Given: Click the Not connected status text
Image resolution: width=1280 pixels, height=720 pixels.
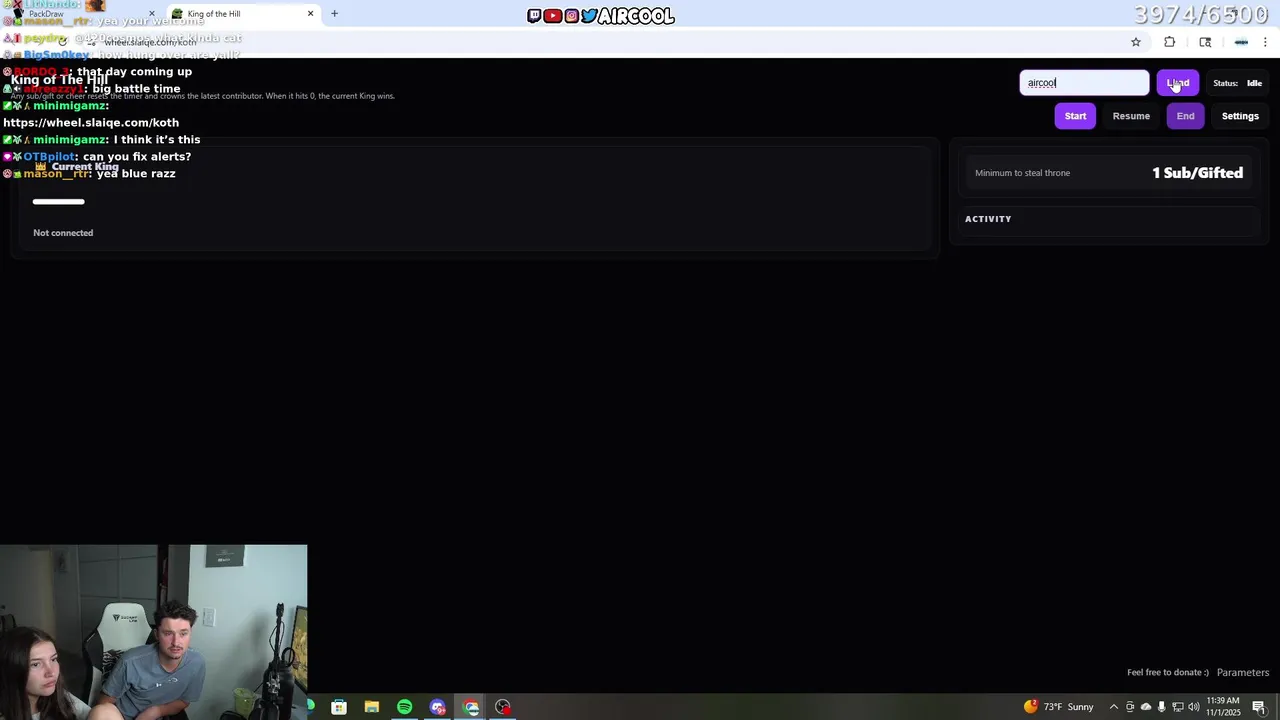Looking at the screenshot, I should tap(63, 233).
